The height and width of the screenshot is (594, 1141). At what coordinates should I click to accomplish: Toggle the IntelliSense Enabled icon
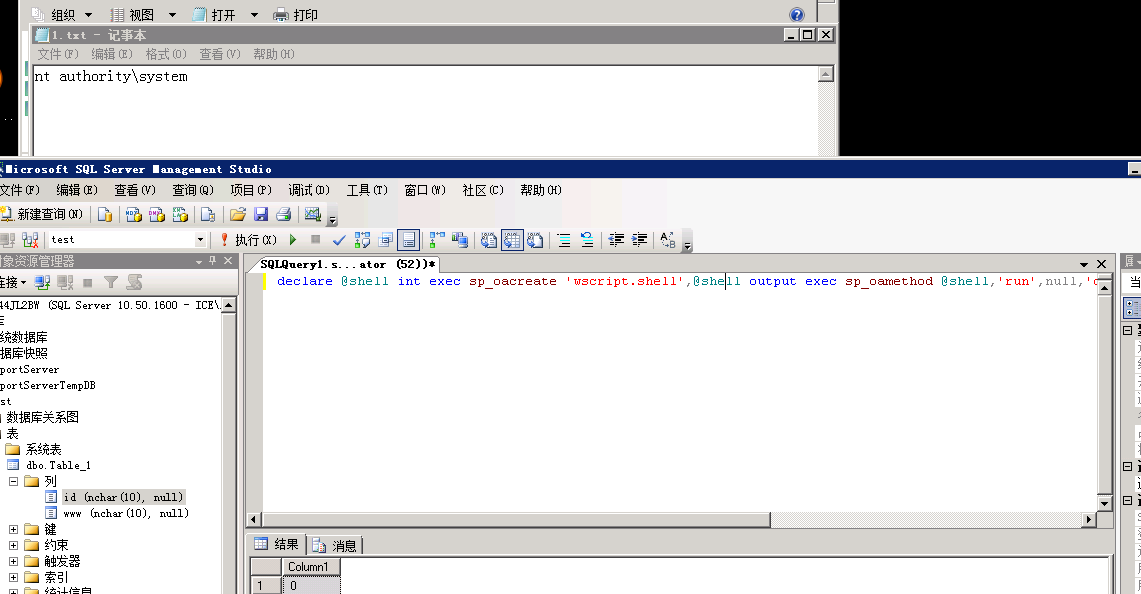pyautogui.click(x=408, y=239)
